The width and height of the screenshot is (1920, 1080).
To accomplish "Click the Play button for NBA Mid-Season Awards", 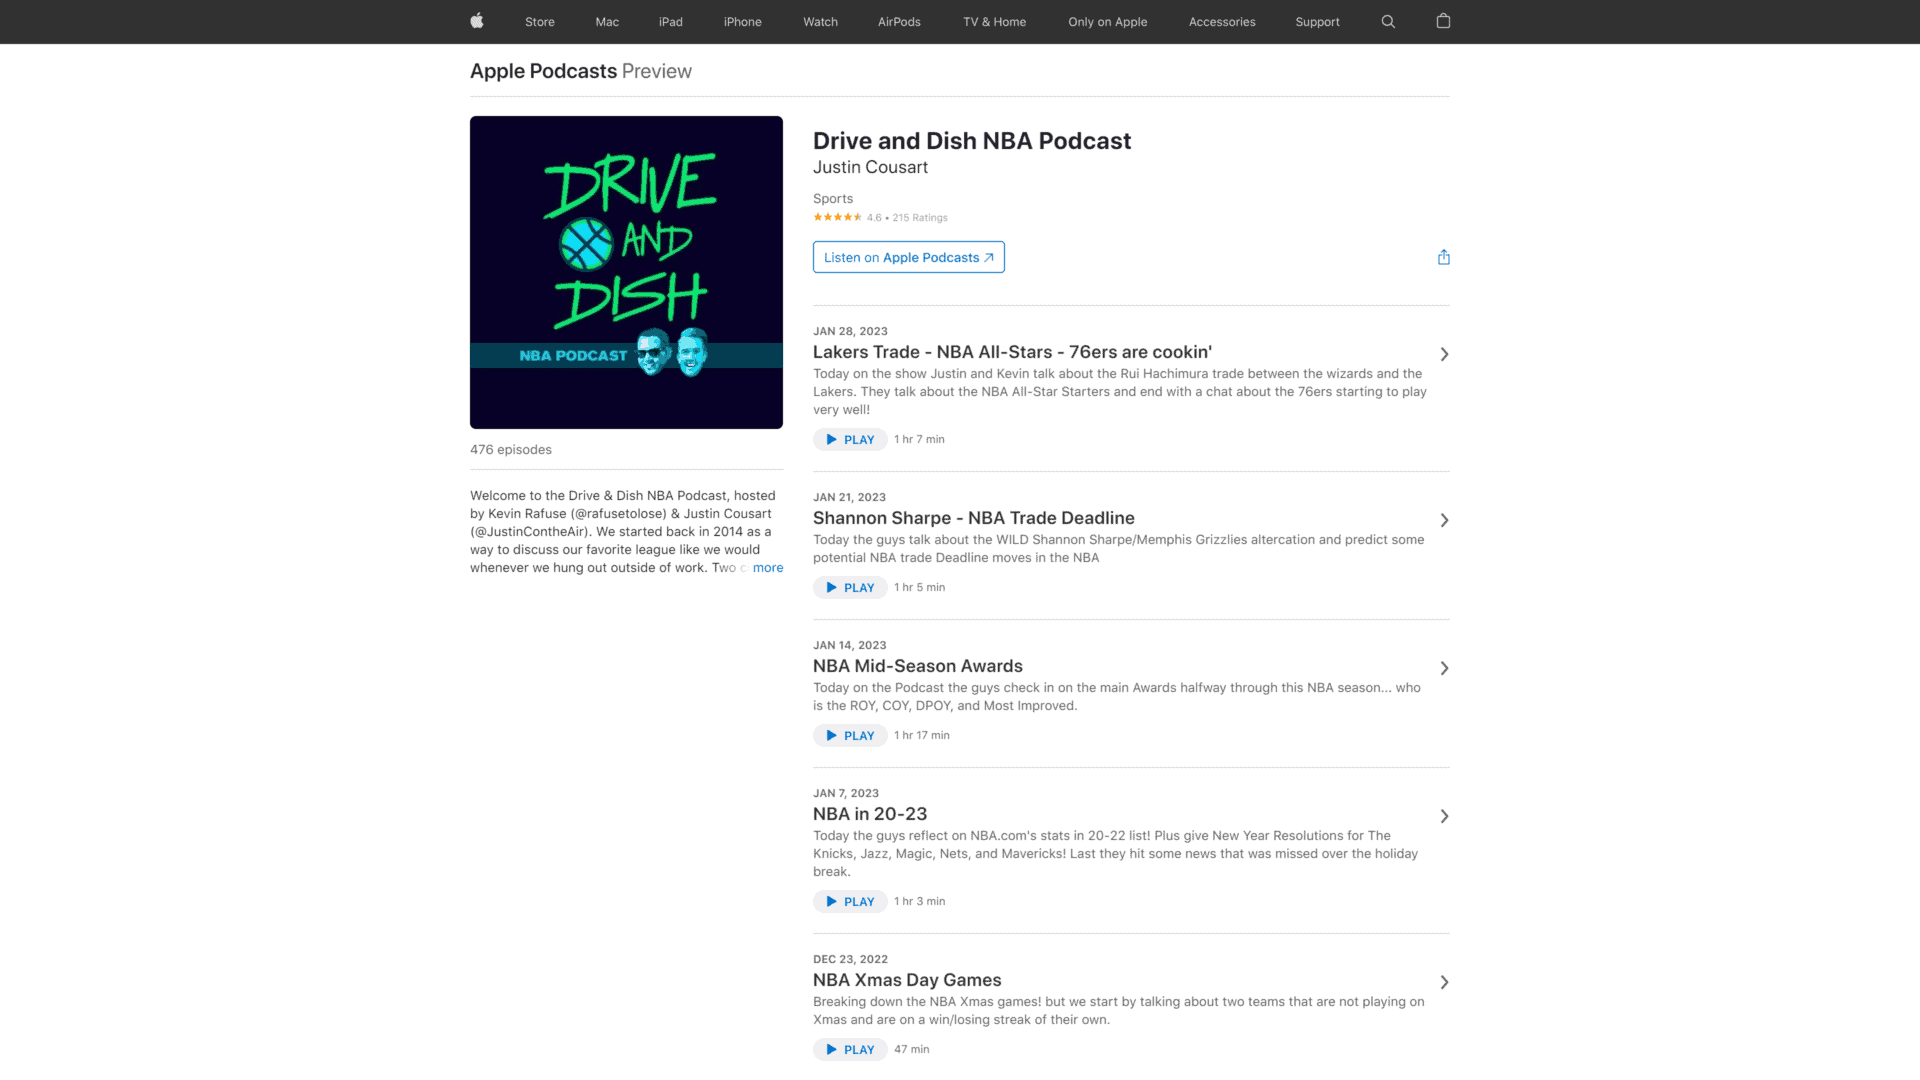I will [x=851, y=735].
